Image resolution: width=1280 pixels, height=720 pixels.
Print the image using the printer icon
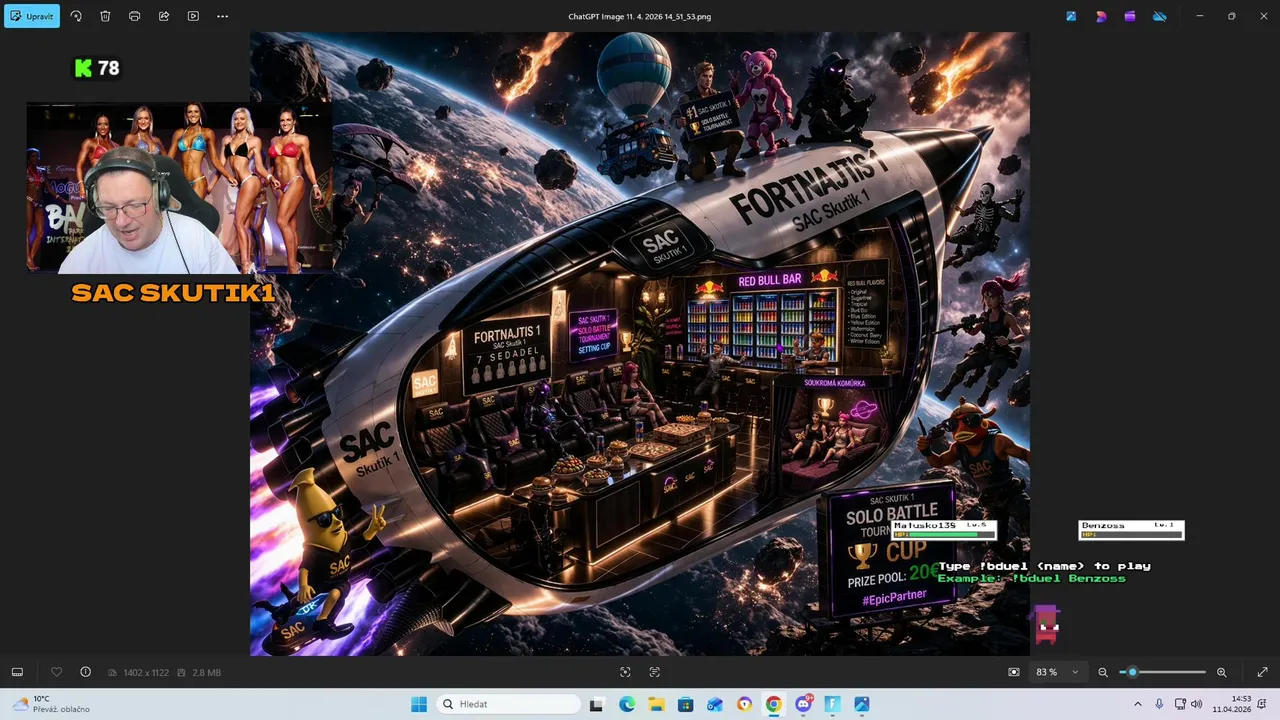[x=134, y=16]
